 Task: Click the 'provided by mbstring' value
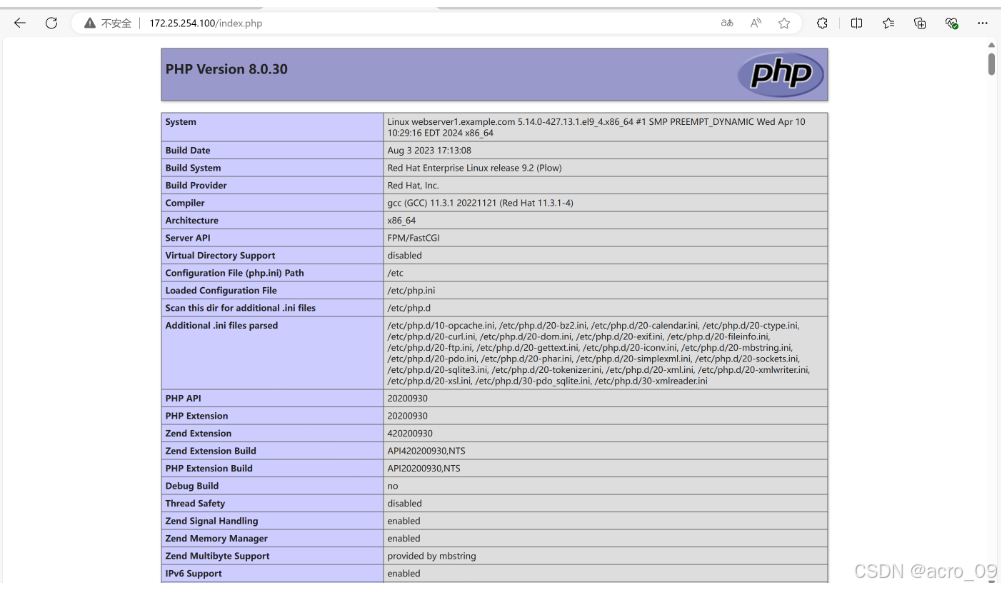[x=432, y=556]
